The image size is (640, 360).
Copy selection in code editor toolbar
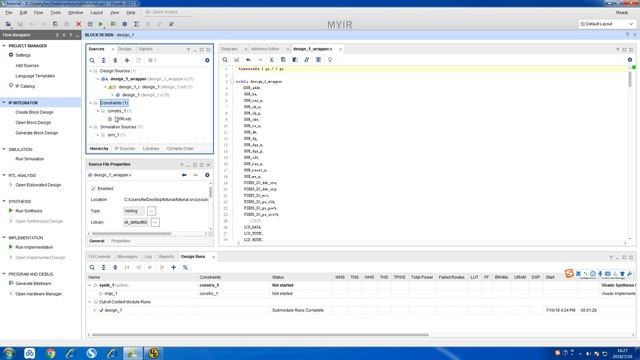click(283, 60)
